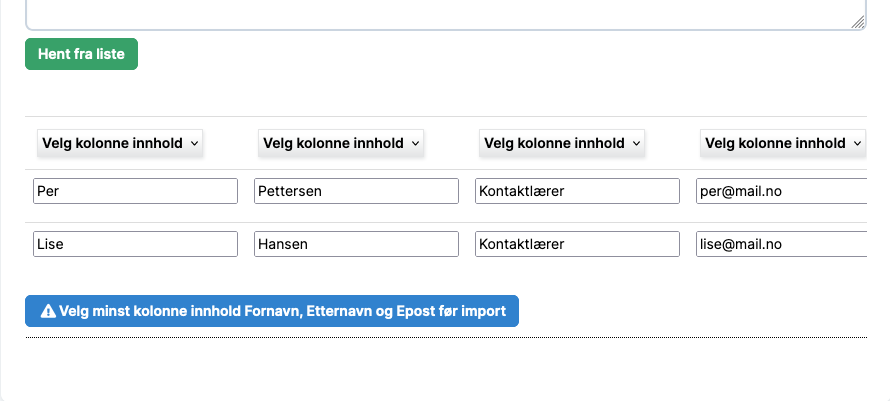Image resolution: width=890 pixels, height=401 pixels.
Task: Click the blue import warning button
Action: tap(272, 311)
